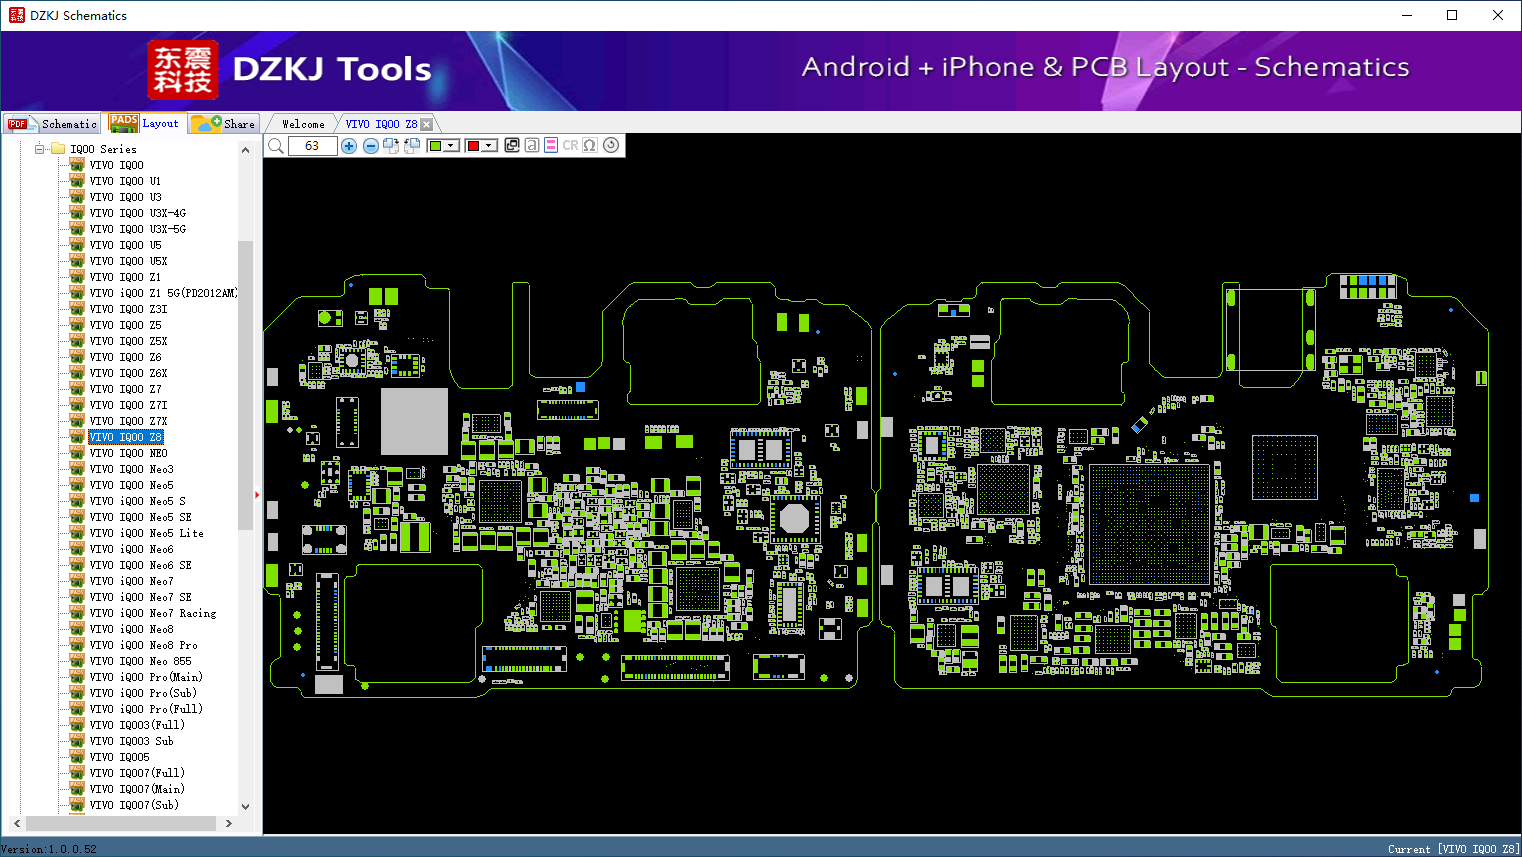Screen dimensions: 1522x857
Task: Maximize the DZKJ Schematics window
Action: coord(1452,15)
